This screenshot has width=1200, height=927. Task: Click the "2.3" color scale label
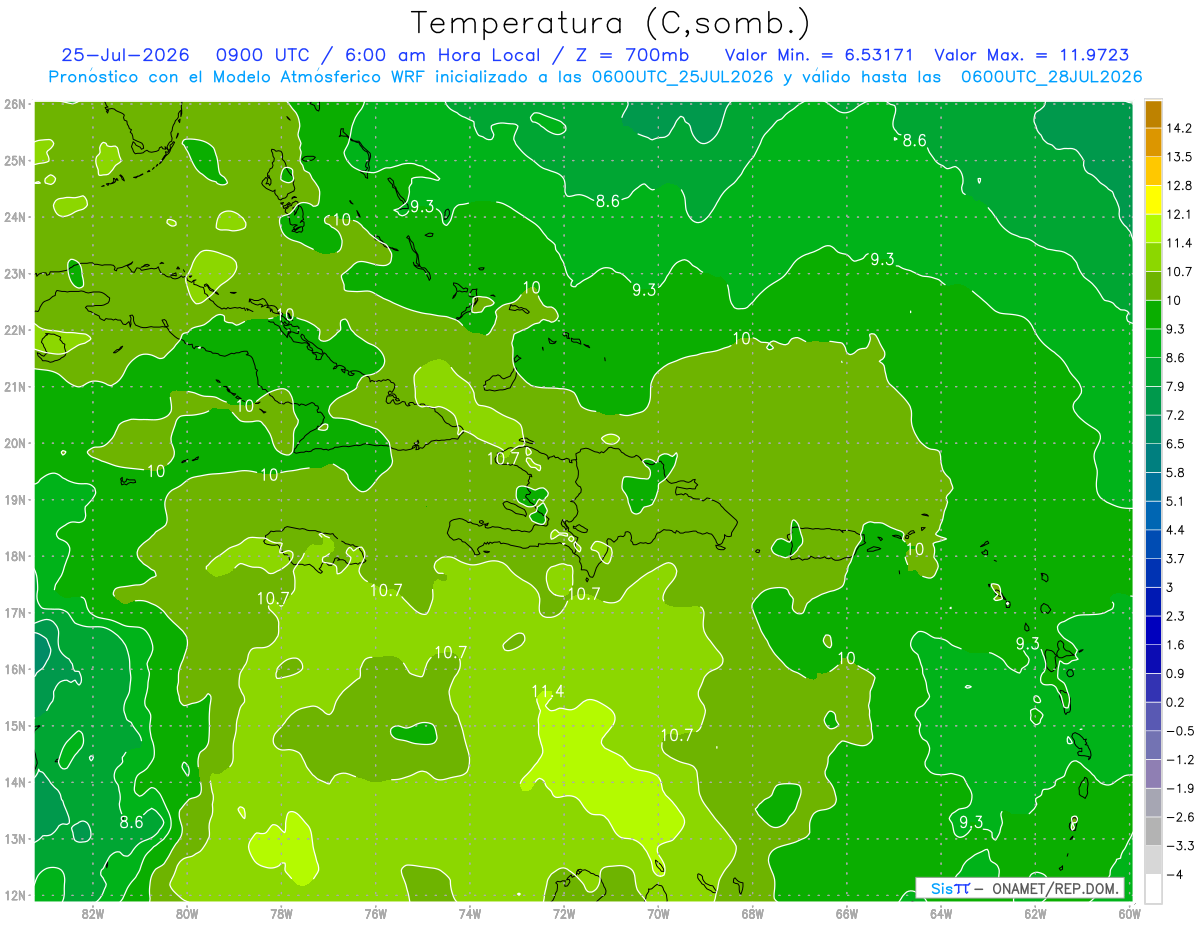pos(1176,616)
